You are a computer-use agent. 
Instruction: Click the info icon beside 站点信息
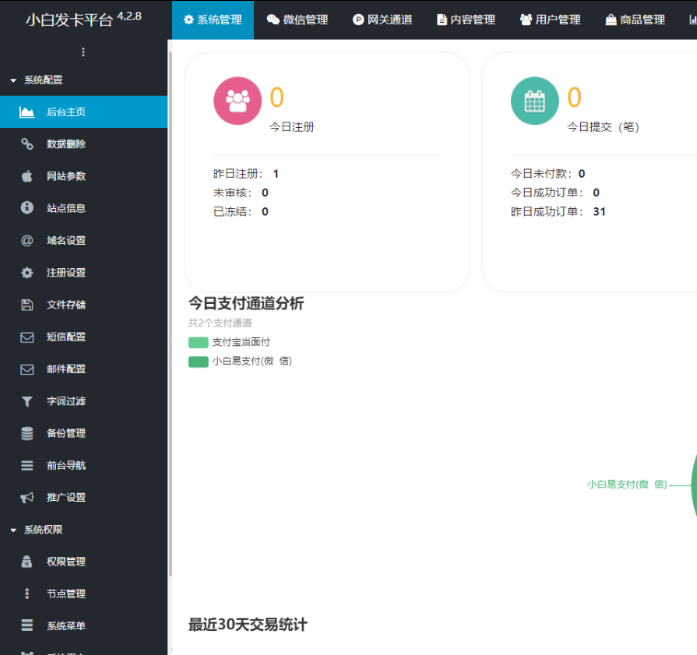[x=27, y=208]
